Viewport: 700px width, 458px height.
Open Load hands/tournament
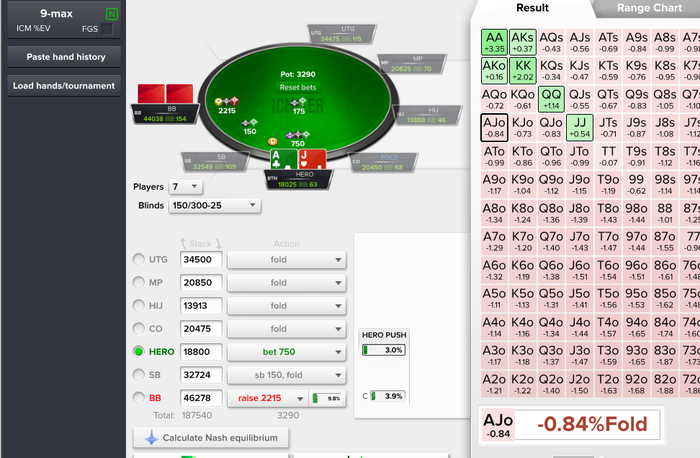pos(64,86)
